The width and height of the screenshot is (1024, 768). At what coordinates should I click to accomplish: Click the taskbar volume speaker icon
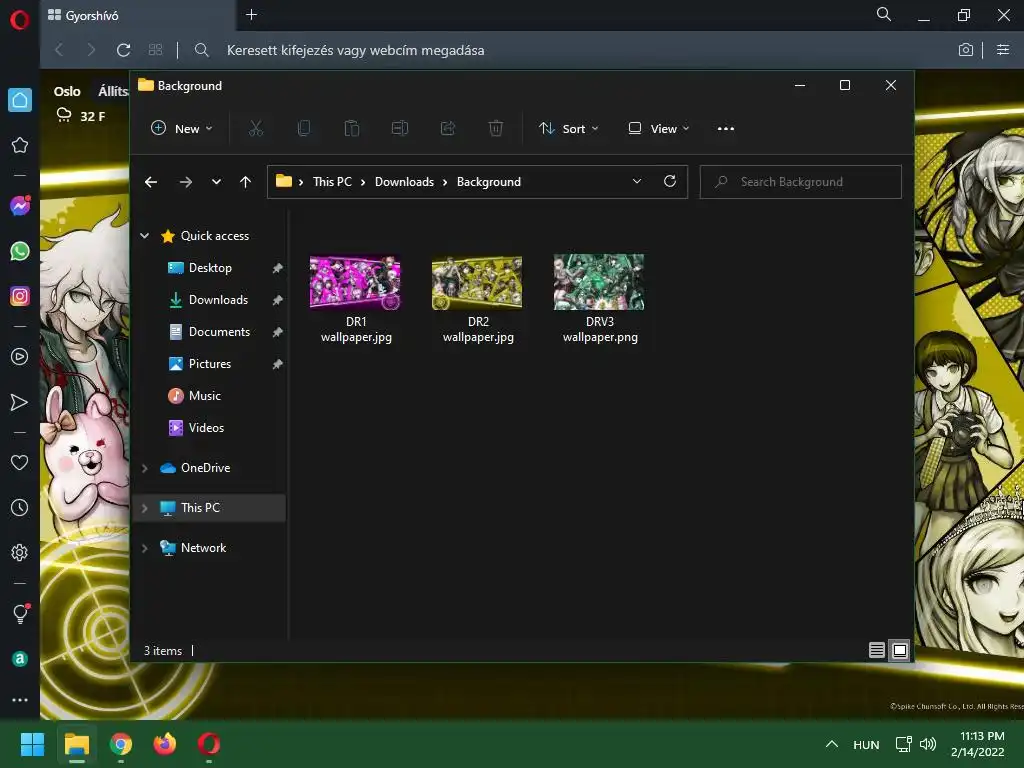[928, 744]
